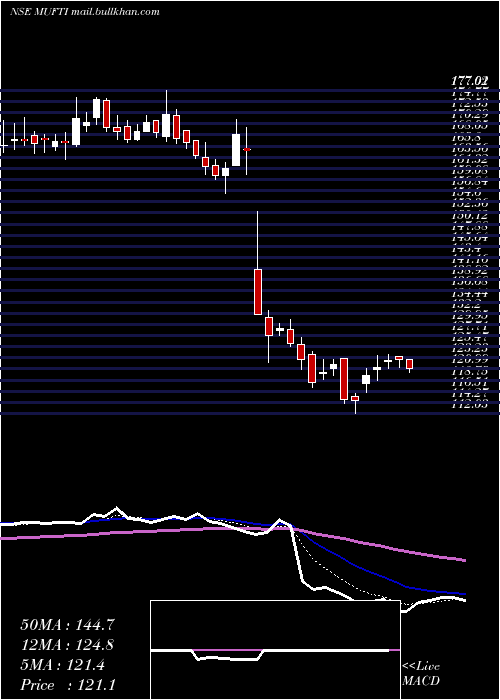Click the last red candlestick on the right
This screenshot has height=700, width=500.
click(x=410, y=364)
